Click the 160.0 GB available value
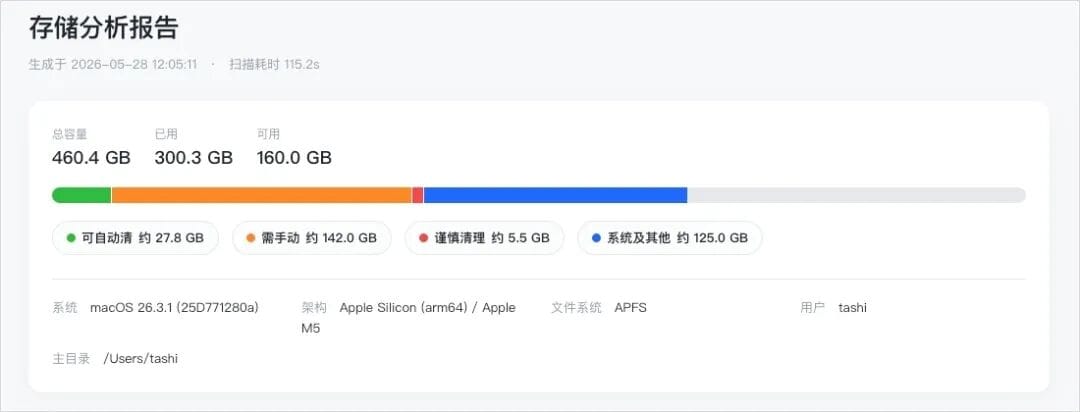The width and height of the screenshot is (1080, 412). click(294, 158)
